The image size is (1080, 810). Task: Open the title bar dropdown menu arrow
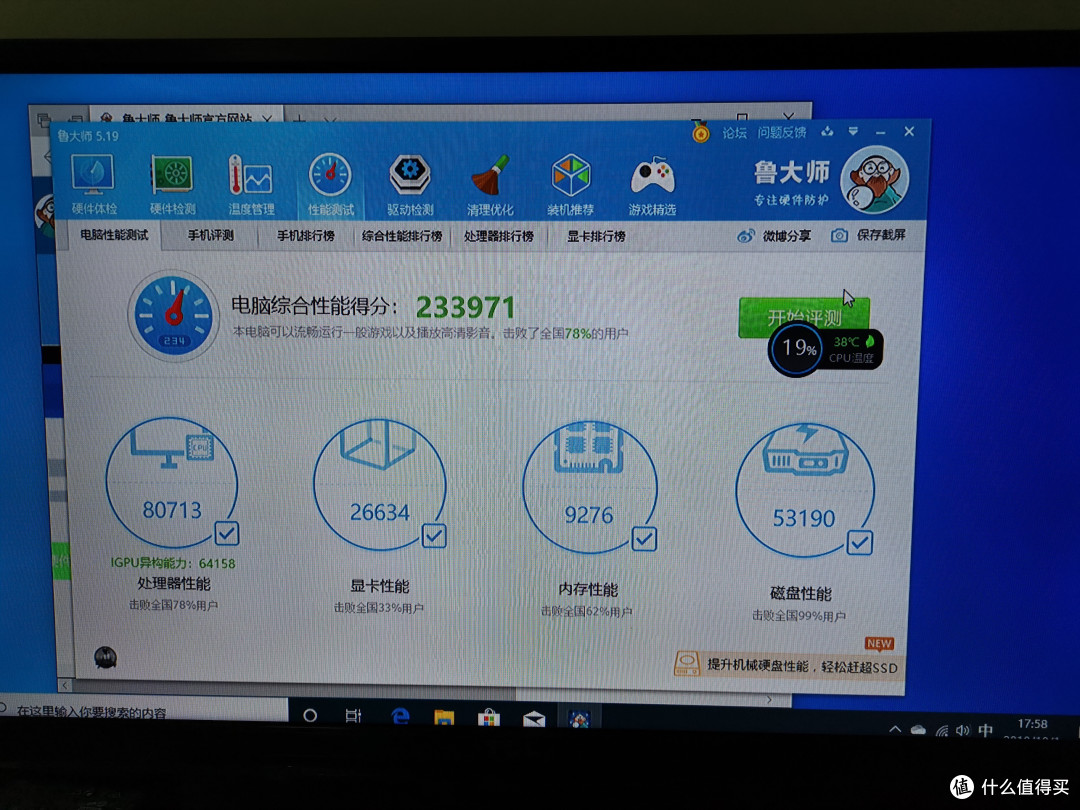click(853, 131)
